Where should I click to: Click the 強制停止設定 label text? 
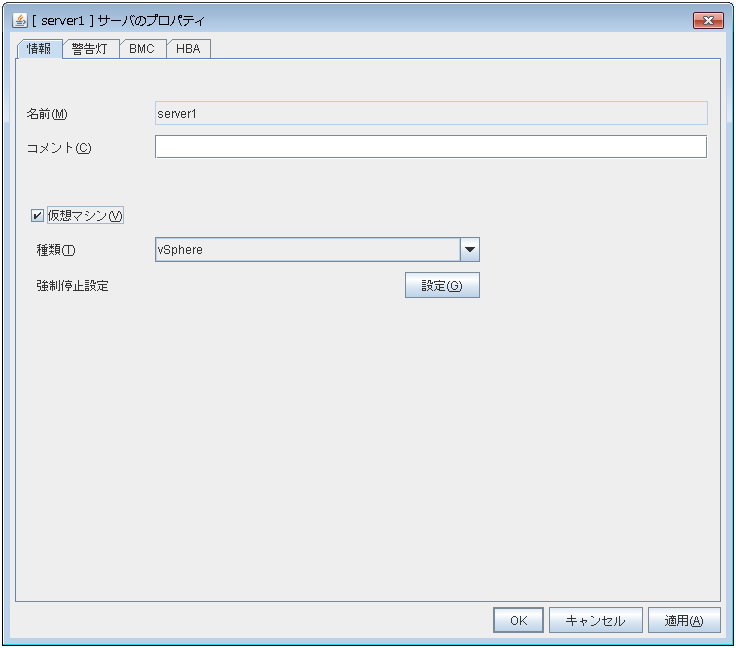point(72,286)
